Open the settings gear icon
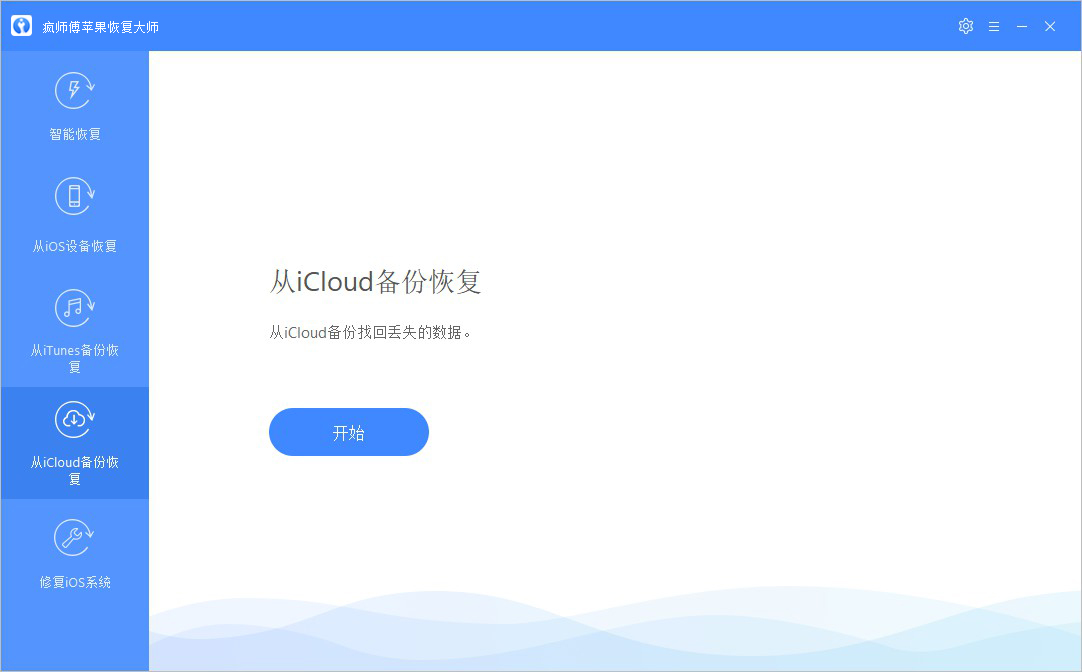 click(x=965, y=26)
